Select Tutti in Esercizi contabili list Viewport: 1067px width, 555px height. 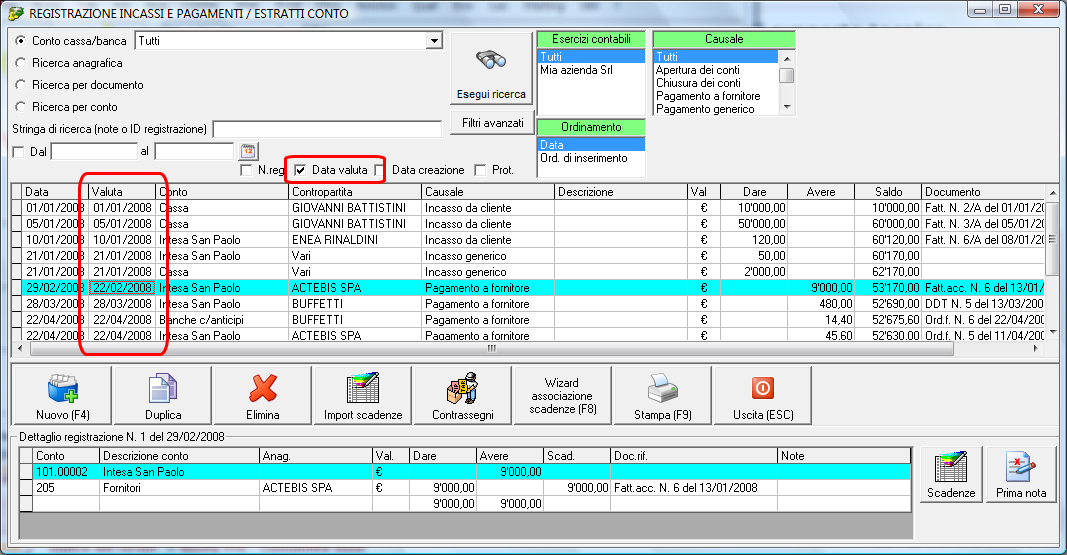(x=591, y=56)
